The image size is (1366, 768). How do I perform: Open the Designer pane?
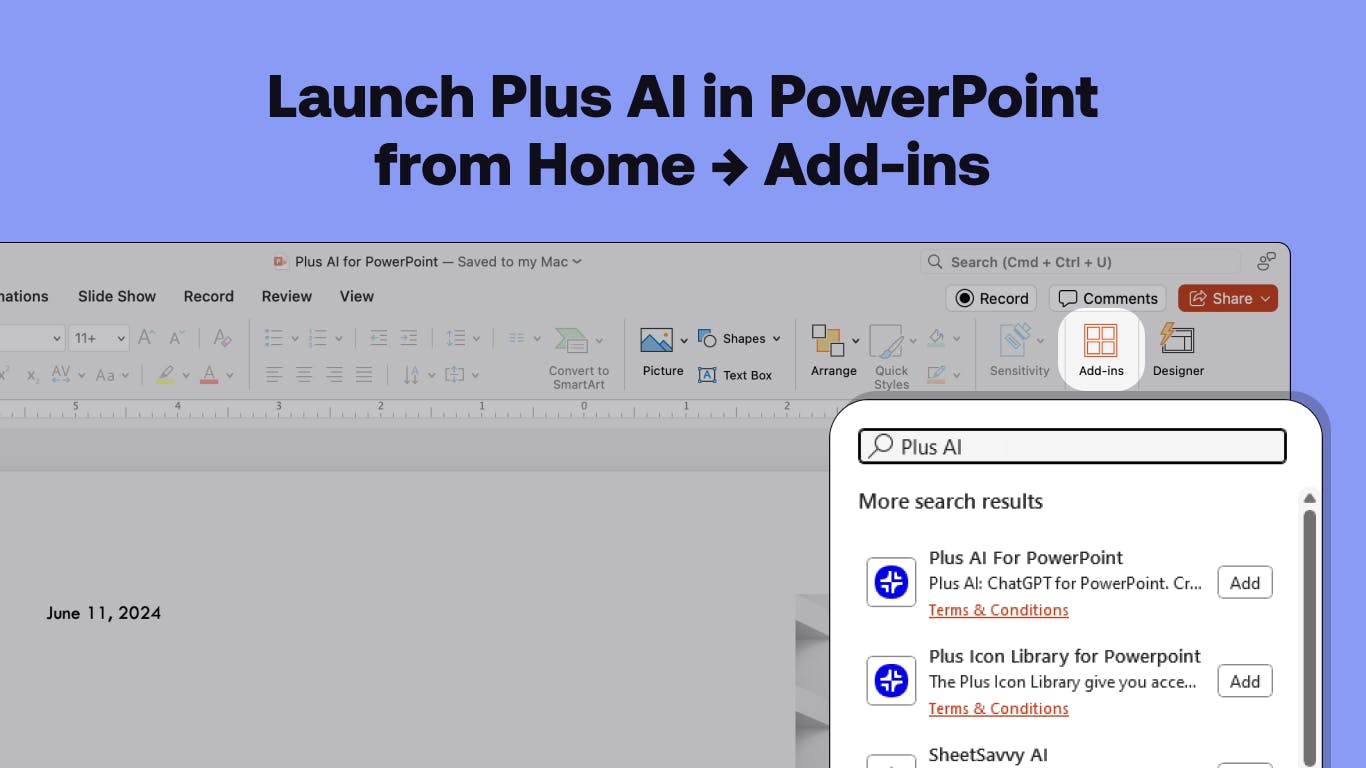[1178, 350]
